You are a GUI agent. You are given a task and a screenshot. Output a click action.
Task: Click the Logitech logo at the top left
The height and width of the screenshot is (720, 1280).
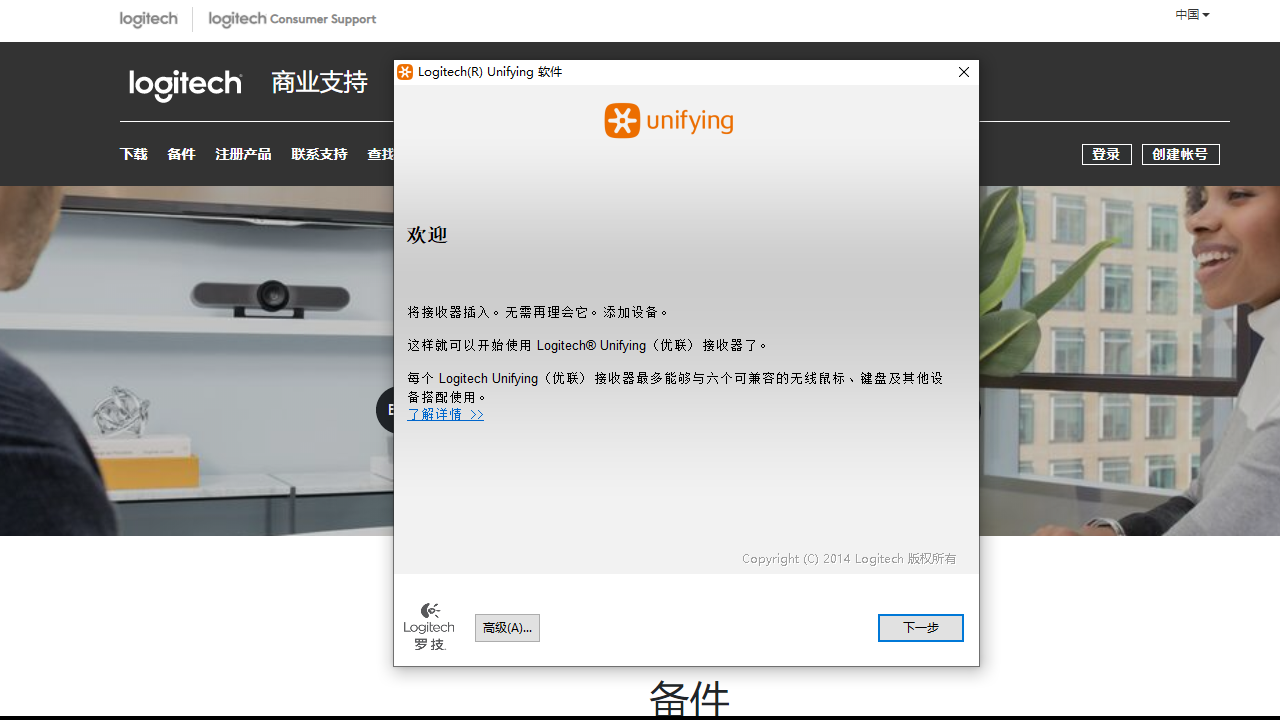[x=148, y=19]
